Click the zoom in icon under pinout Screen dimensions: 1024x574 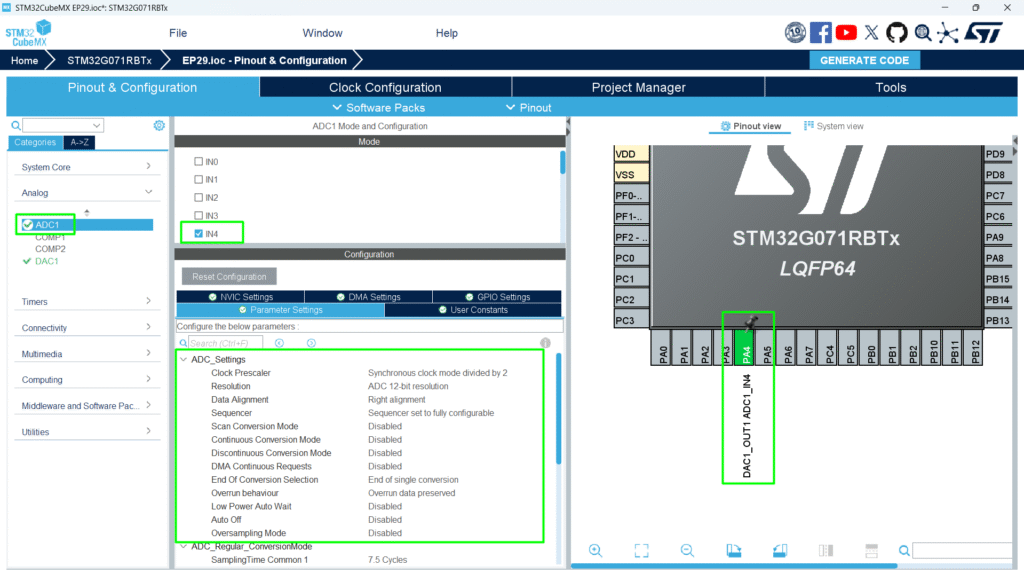tap(595, 550)
